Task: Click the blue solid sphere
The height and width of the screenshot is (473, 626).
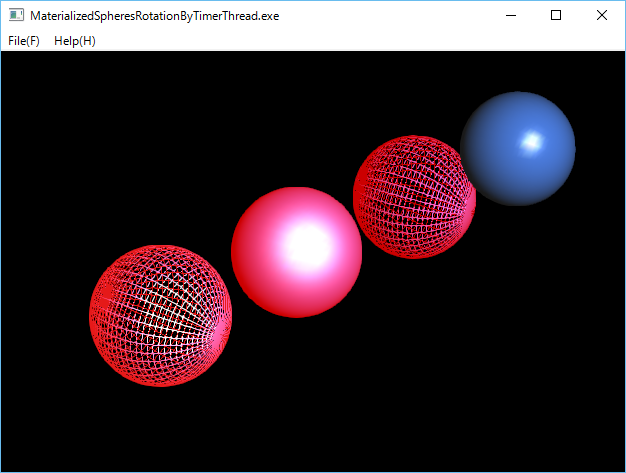Action: tap(518, 148)
